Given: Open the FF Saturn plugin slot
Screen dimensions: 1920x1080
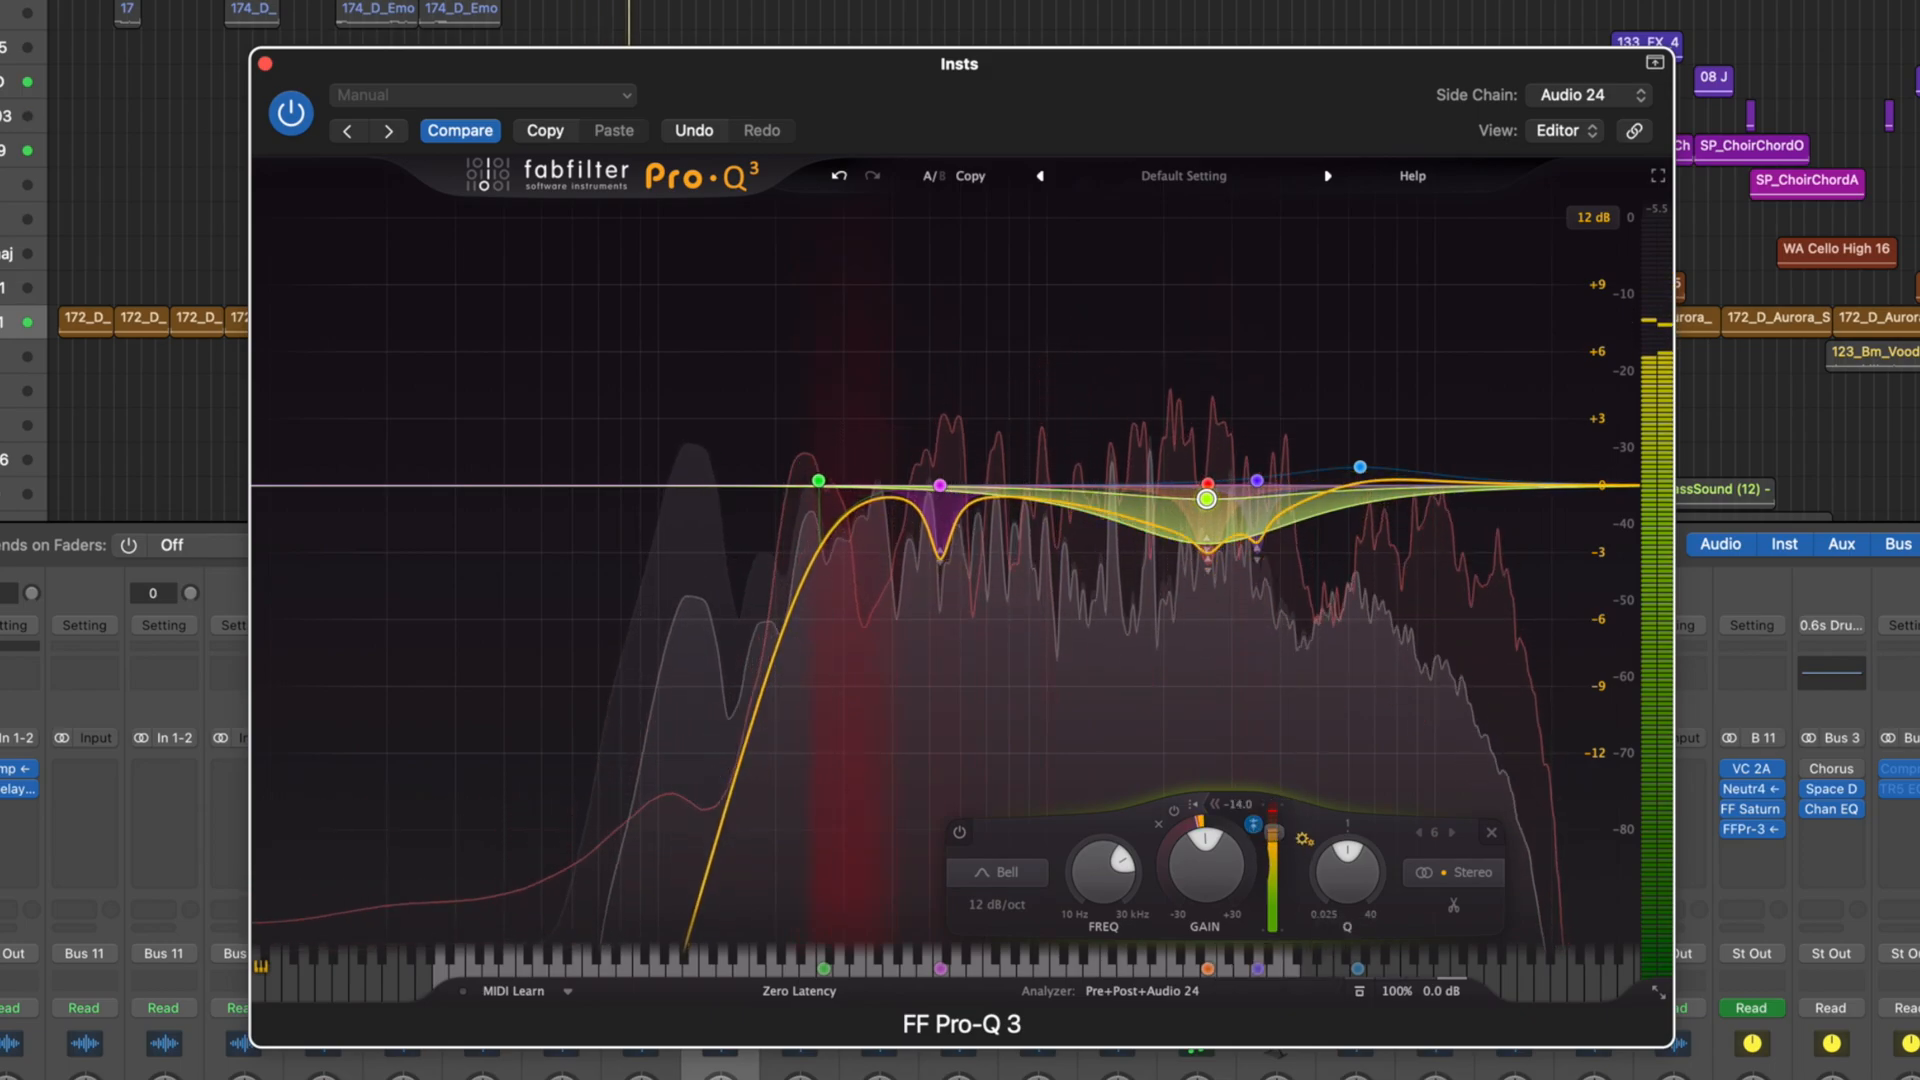Looking at the screenshot, I should pyautogui.click(x=1751, y=809).
